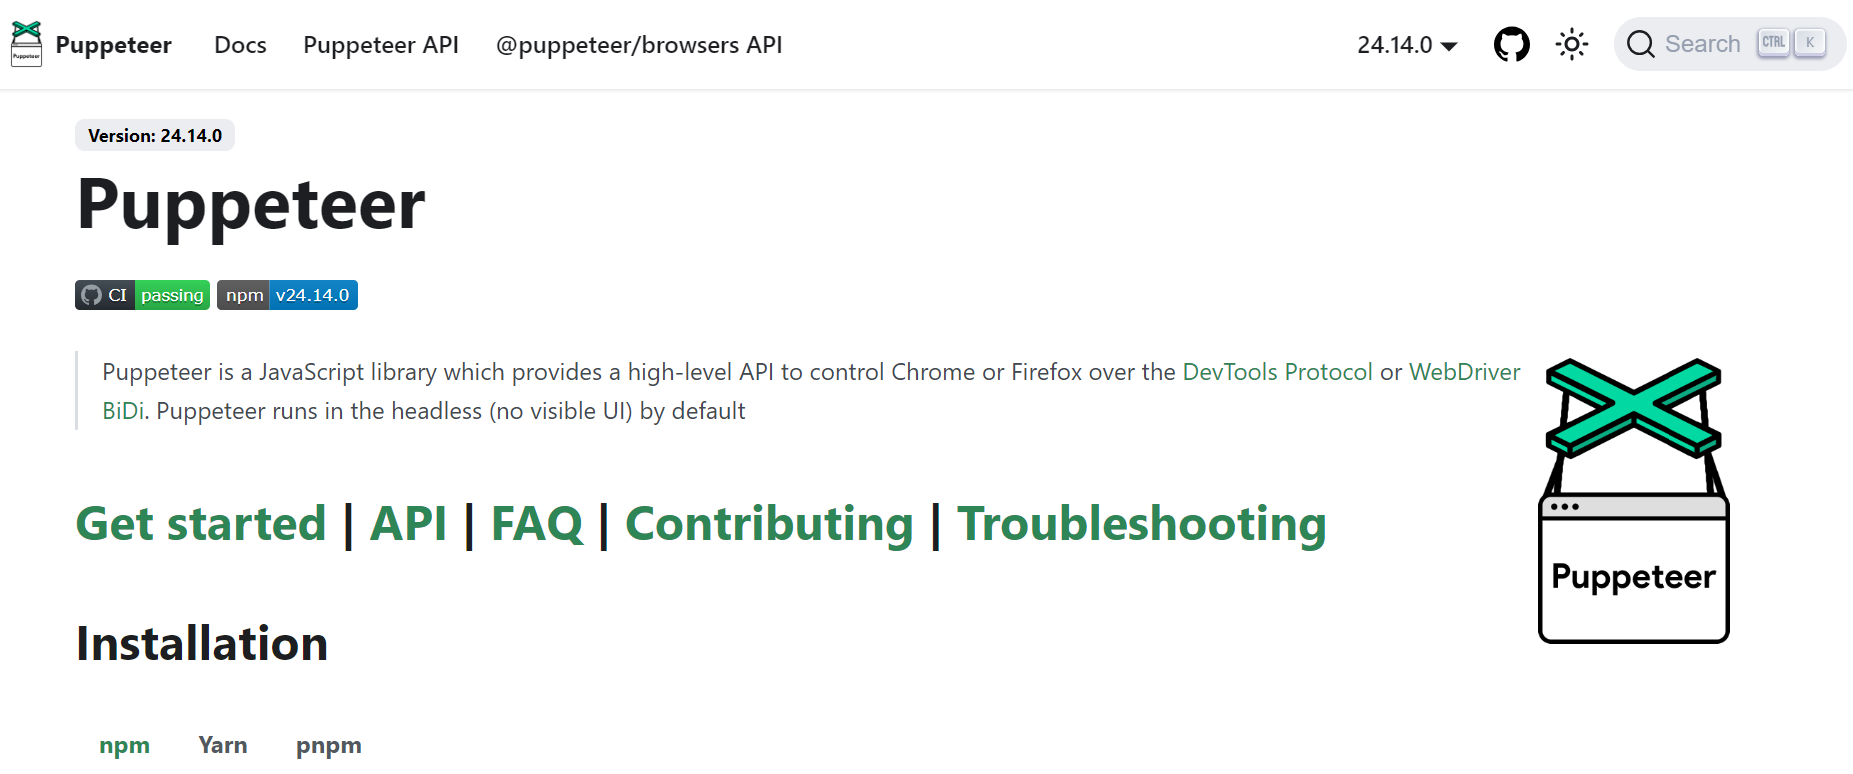This screenshot has width=1853, height=774.
Task: Open Docs in the navigation bar
Action: coord(240,45)
